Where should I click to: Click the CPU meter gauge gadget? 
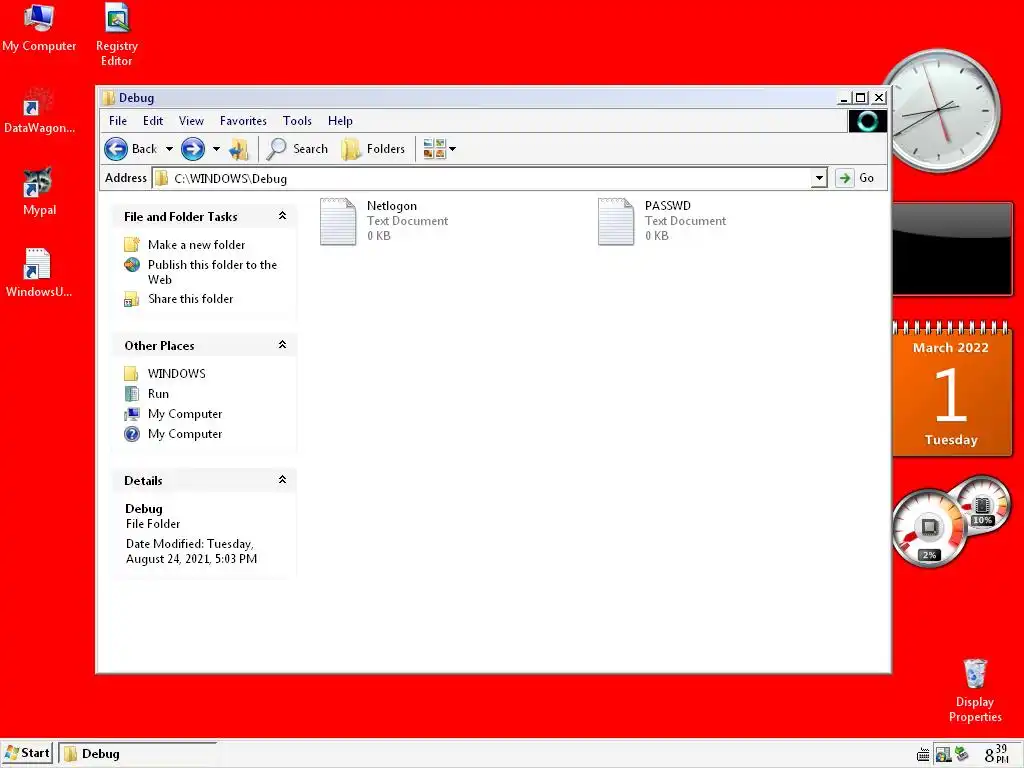tap(929, 527)
